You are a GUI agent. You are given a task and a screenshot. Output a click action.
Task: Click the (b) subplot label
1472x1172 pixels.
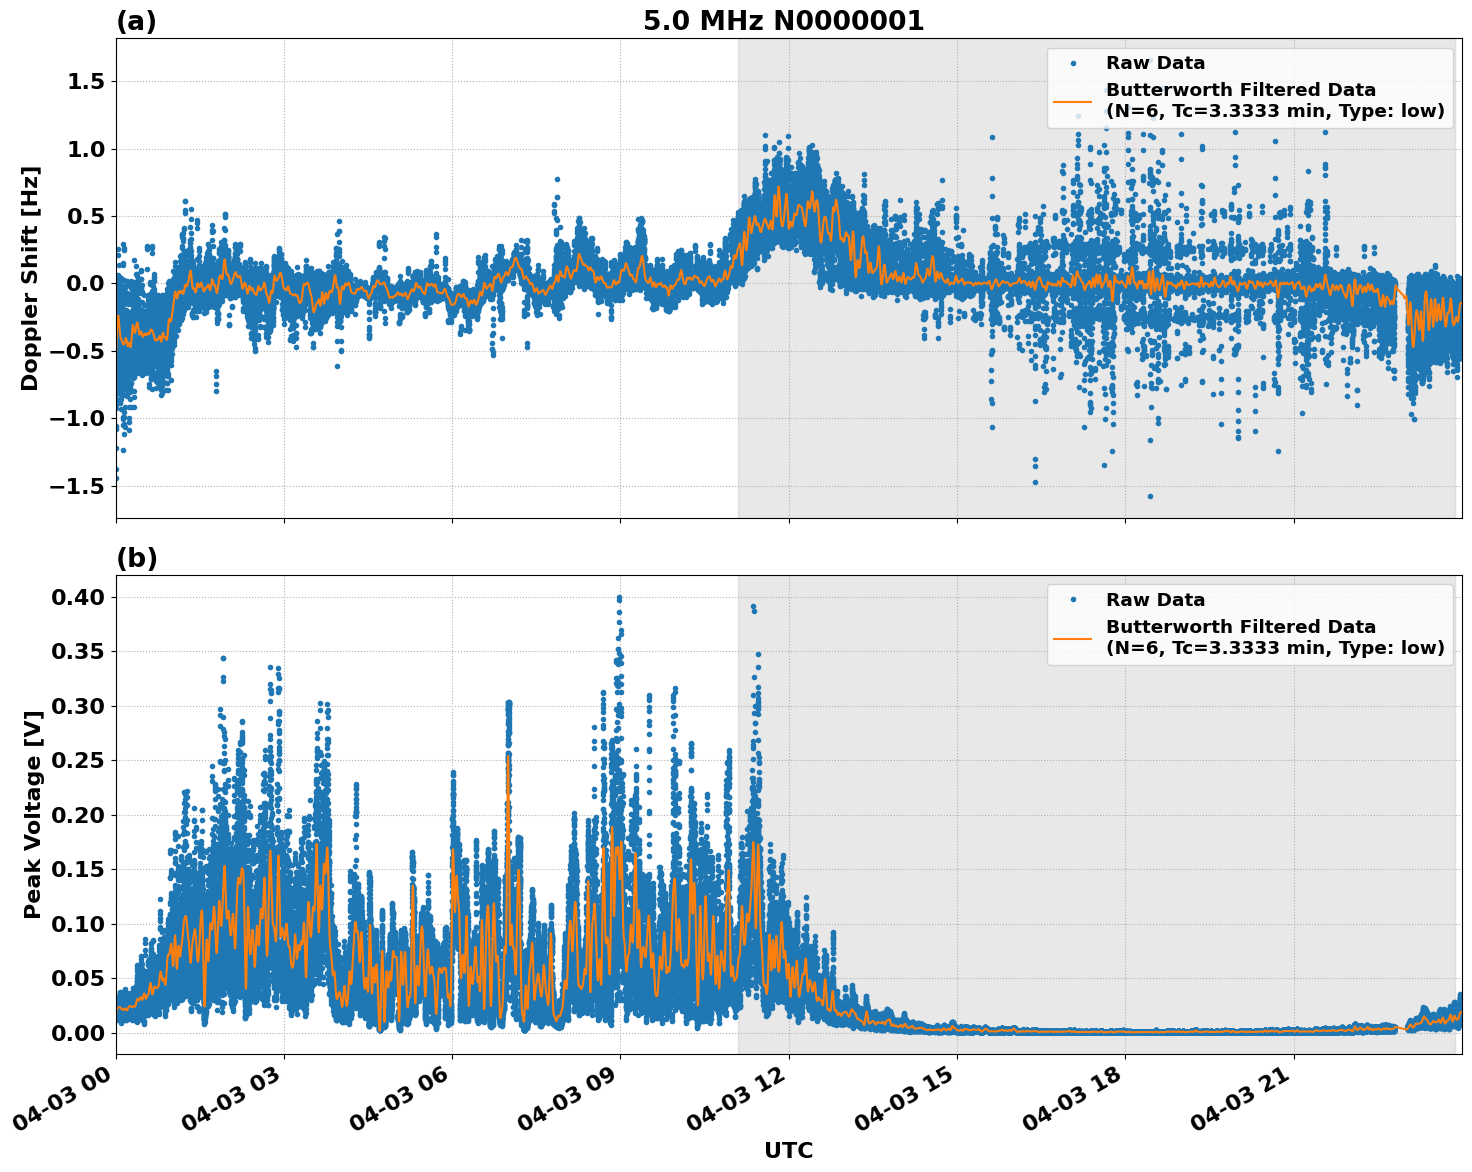pos(136,557)
